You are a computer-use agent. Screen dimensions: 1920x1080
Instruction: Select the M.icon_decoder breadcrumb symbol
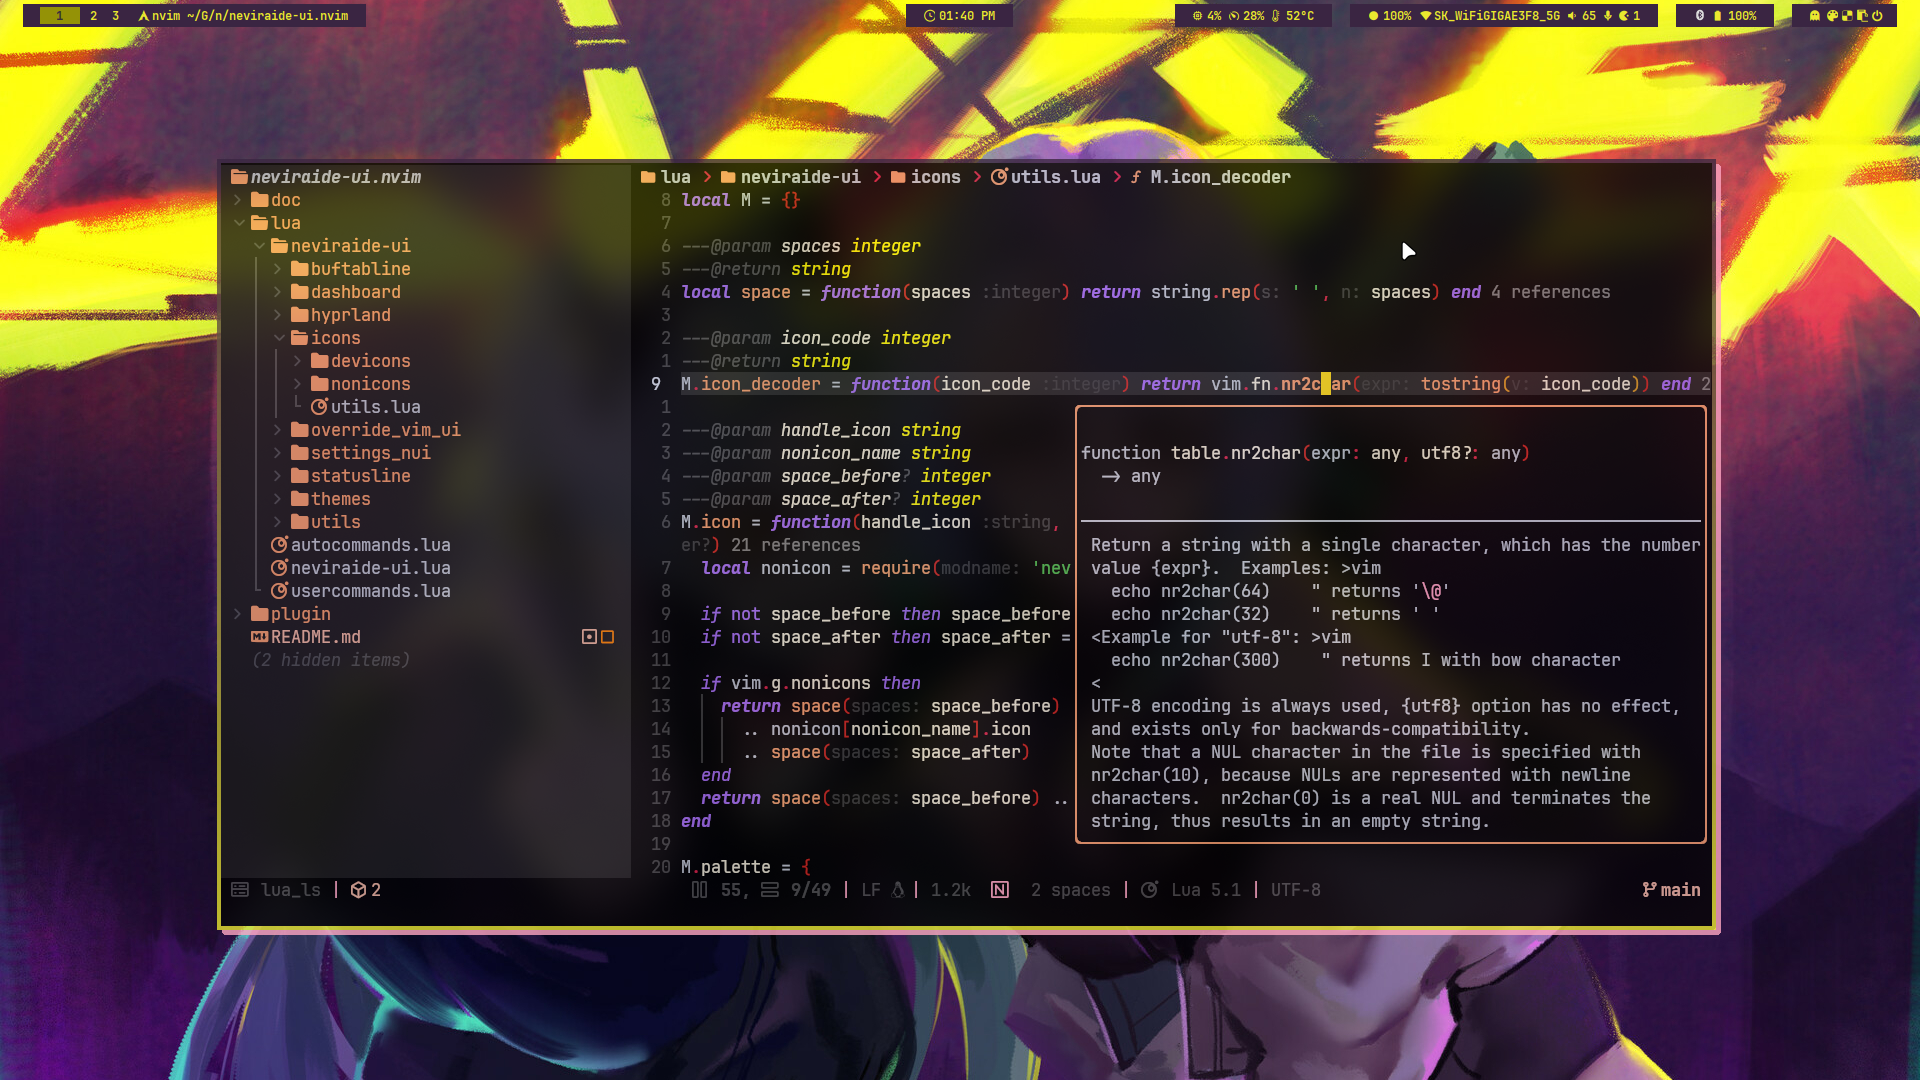point(1219,177)
